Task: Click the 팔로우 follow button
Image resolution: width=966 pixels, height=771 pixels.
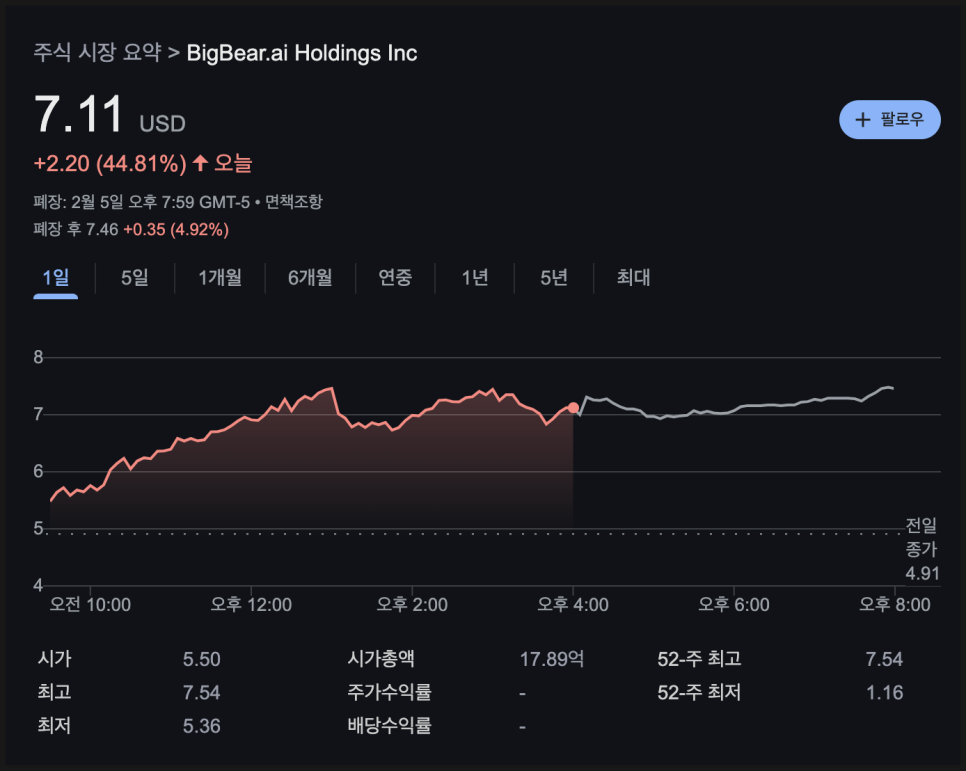Action: click(x=889, y=120)
